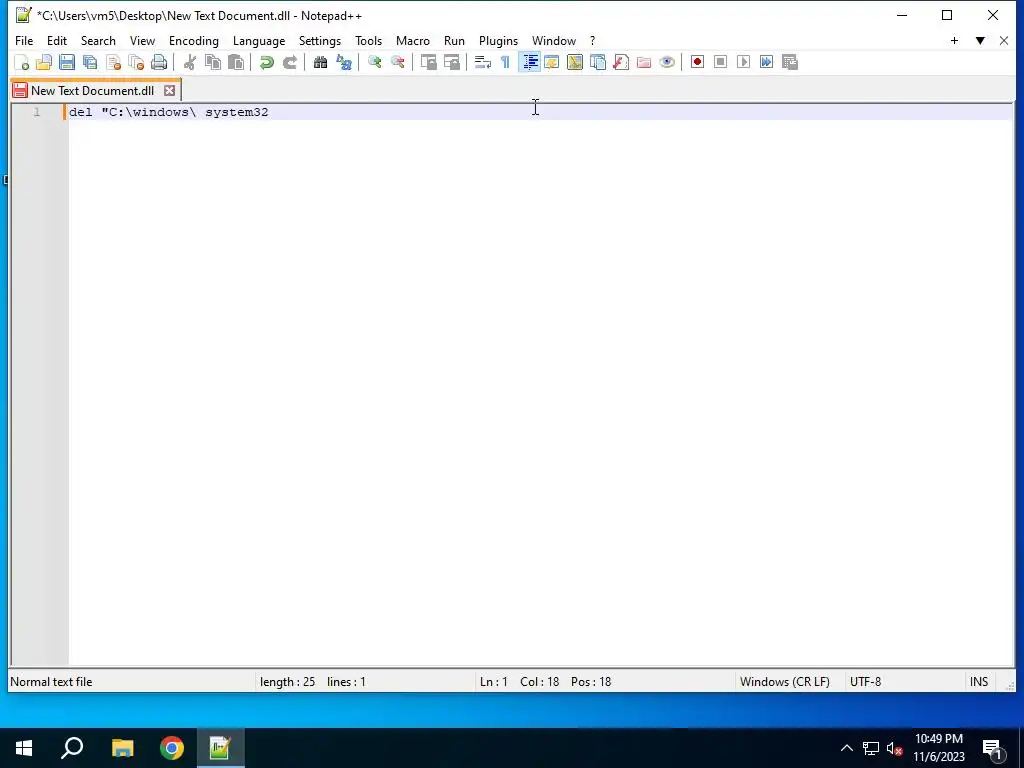1024x768 pixels.
Task: Zoom in using the magnifier plus icon
Action: (374, 62)
